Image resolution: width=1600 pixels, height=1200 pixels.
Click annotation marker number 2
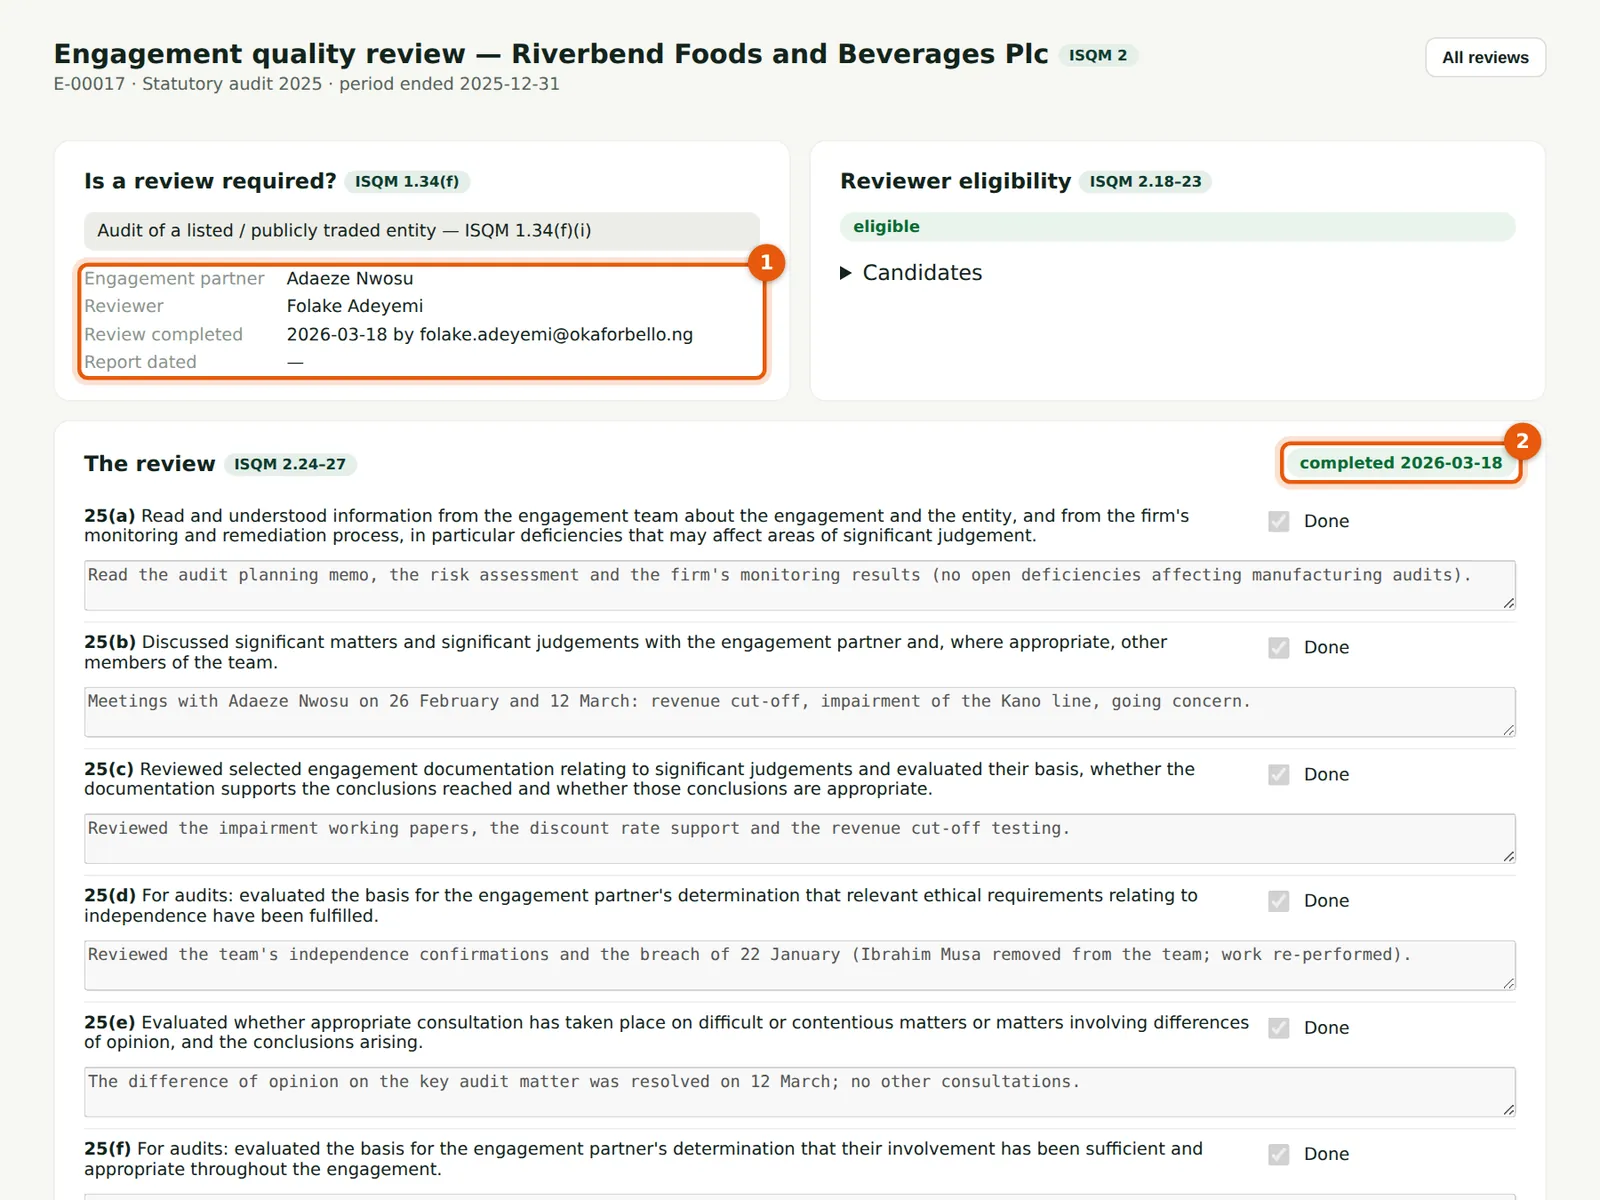click(1522, 441)
